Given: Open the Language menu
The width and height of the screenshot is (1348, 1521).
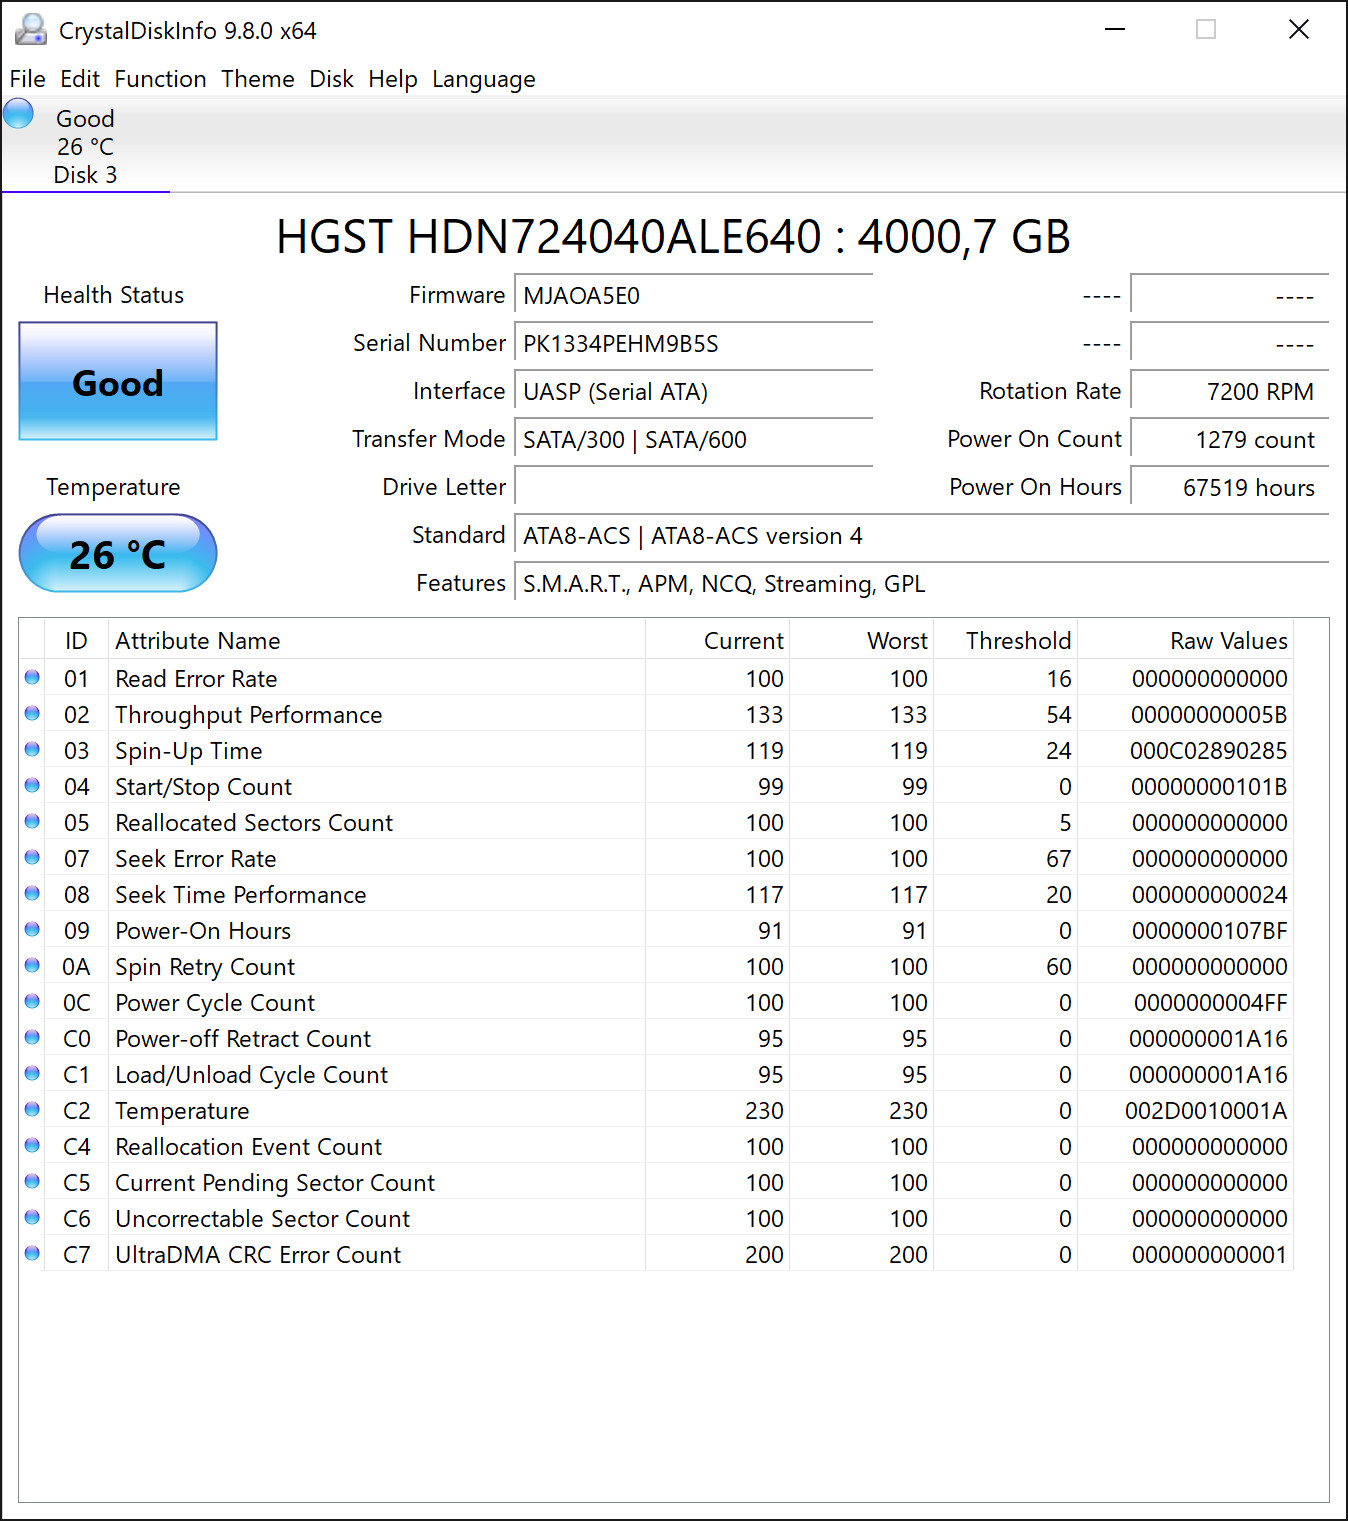Looking at the screenshot, I should point(484,79).
